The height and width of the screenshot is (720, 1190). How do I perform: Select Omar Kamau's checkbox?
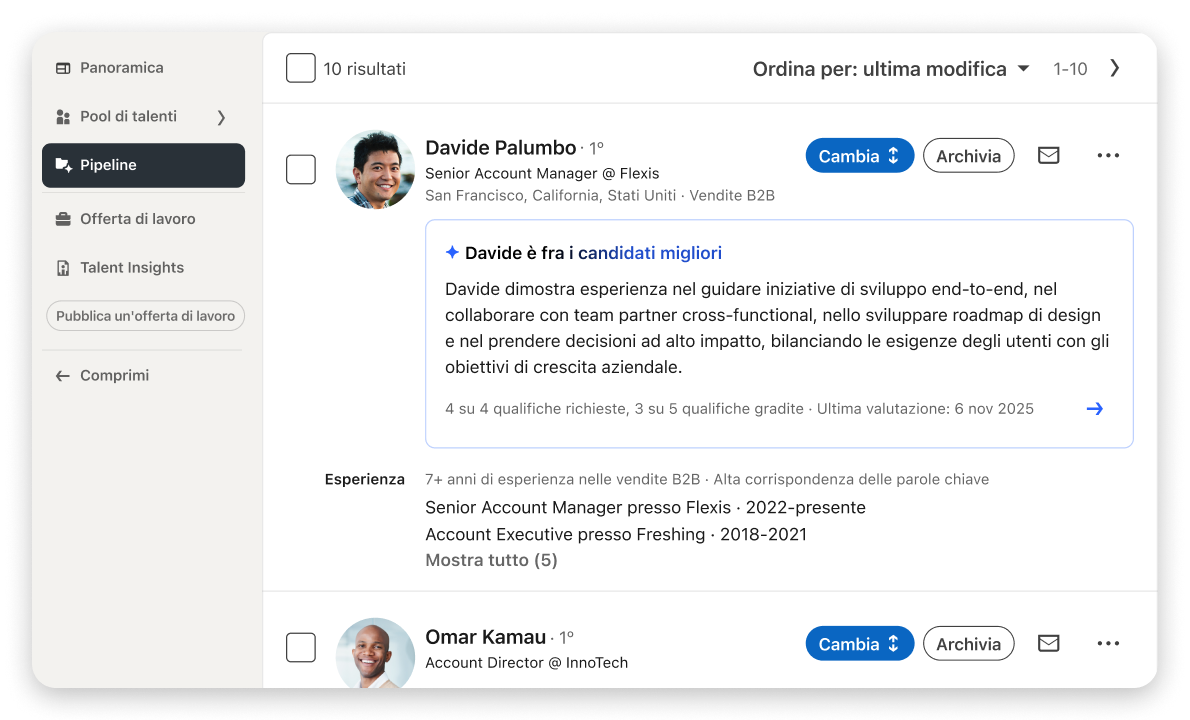click(x=301, y=647)
